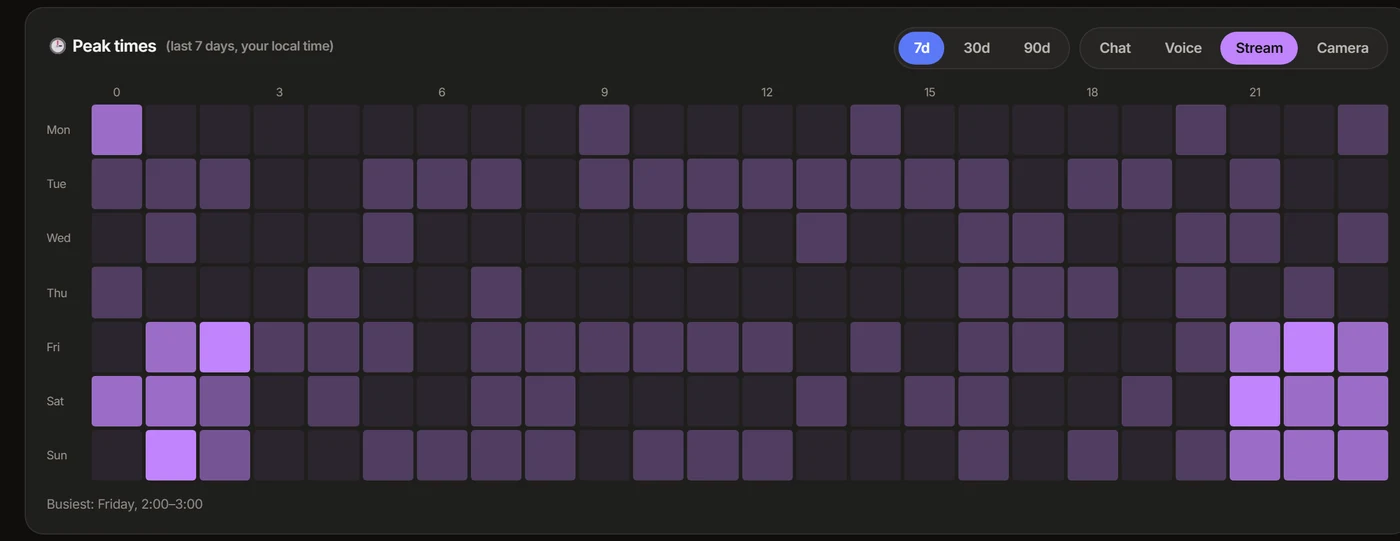Viewport: 1400px width, 541px height.
Task: Click the Tuesday hour 12 heatmap cell
Action: (x=767, y=184)
